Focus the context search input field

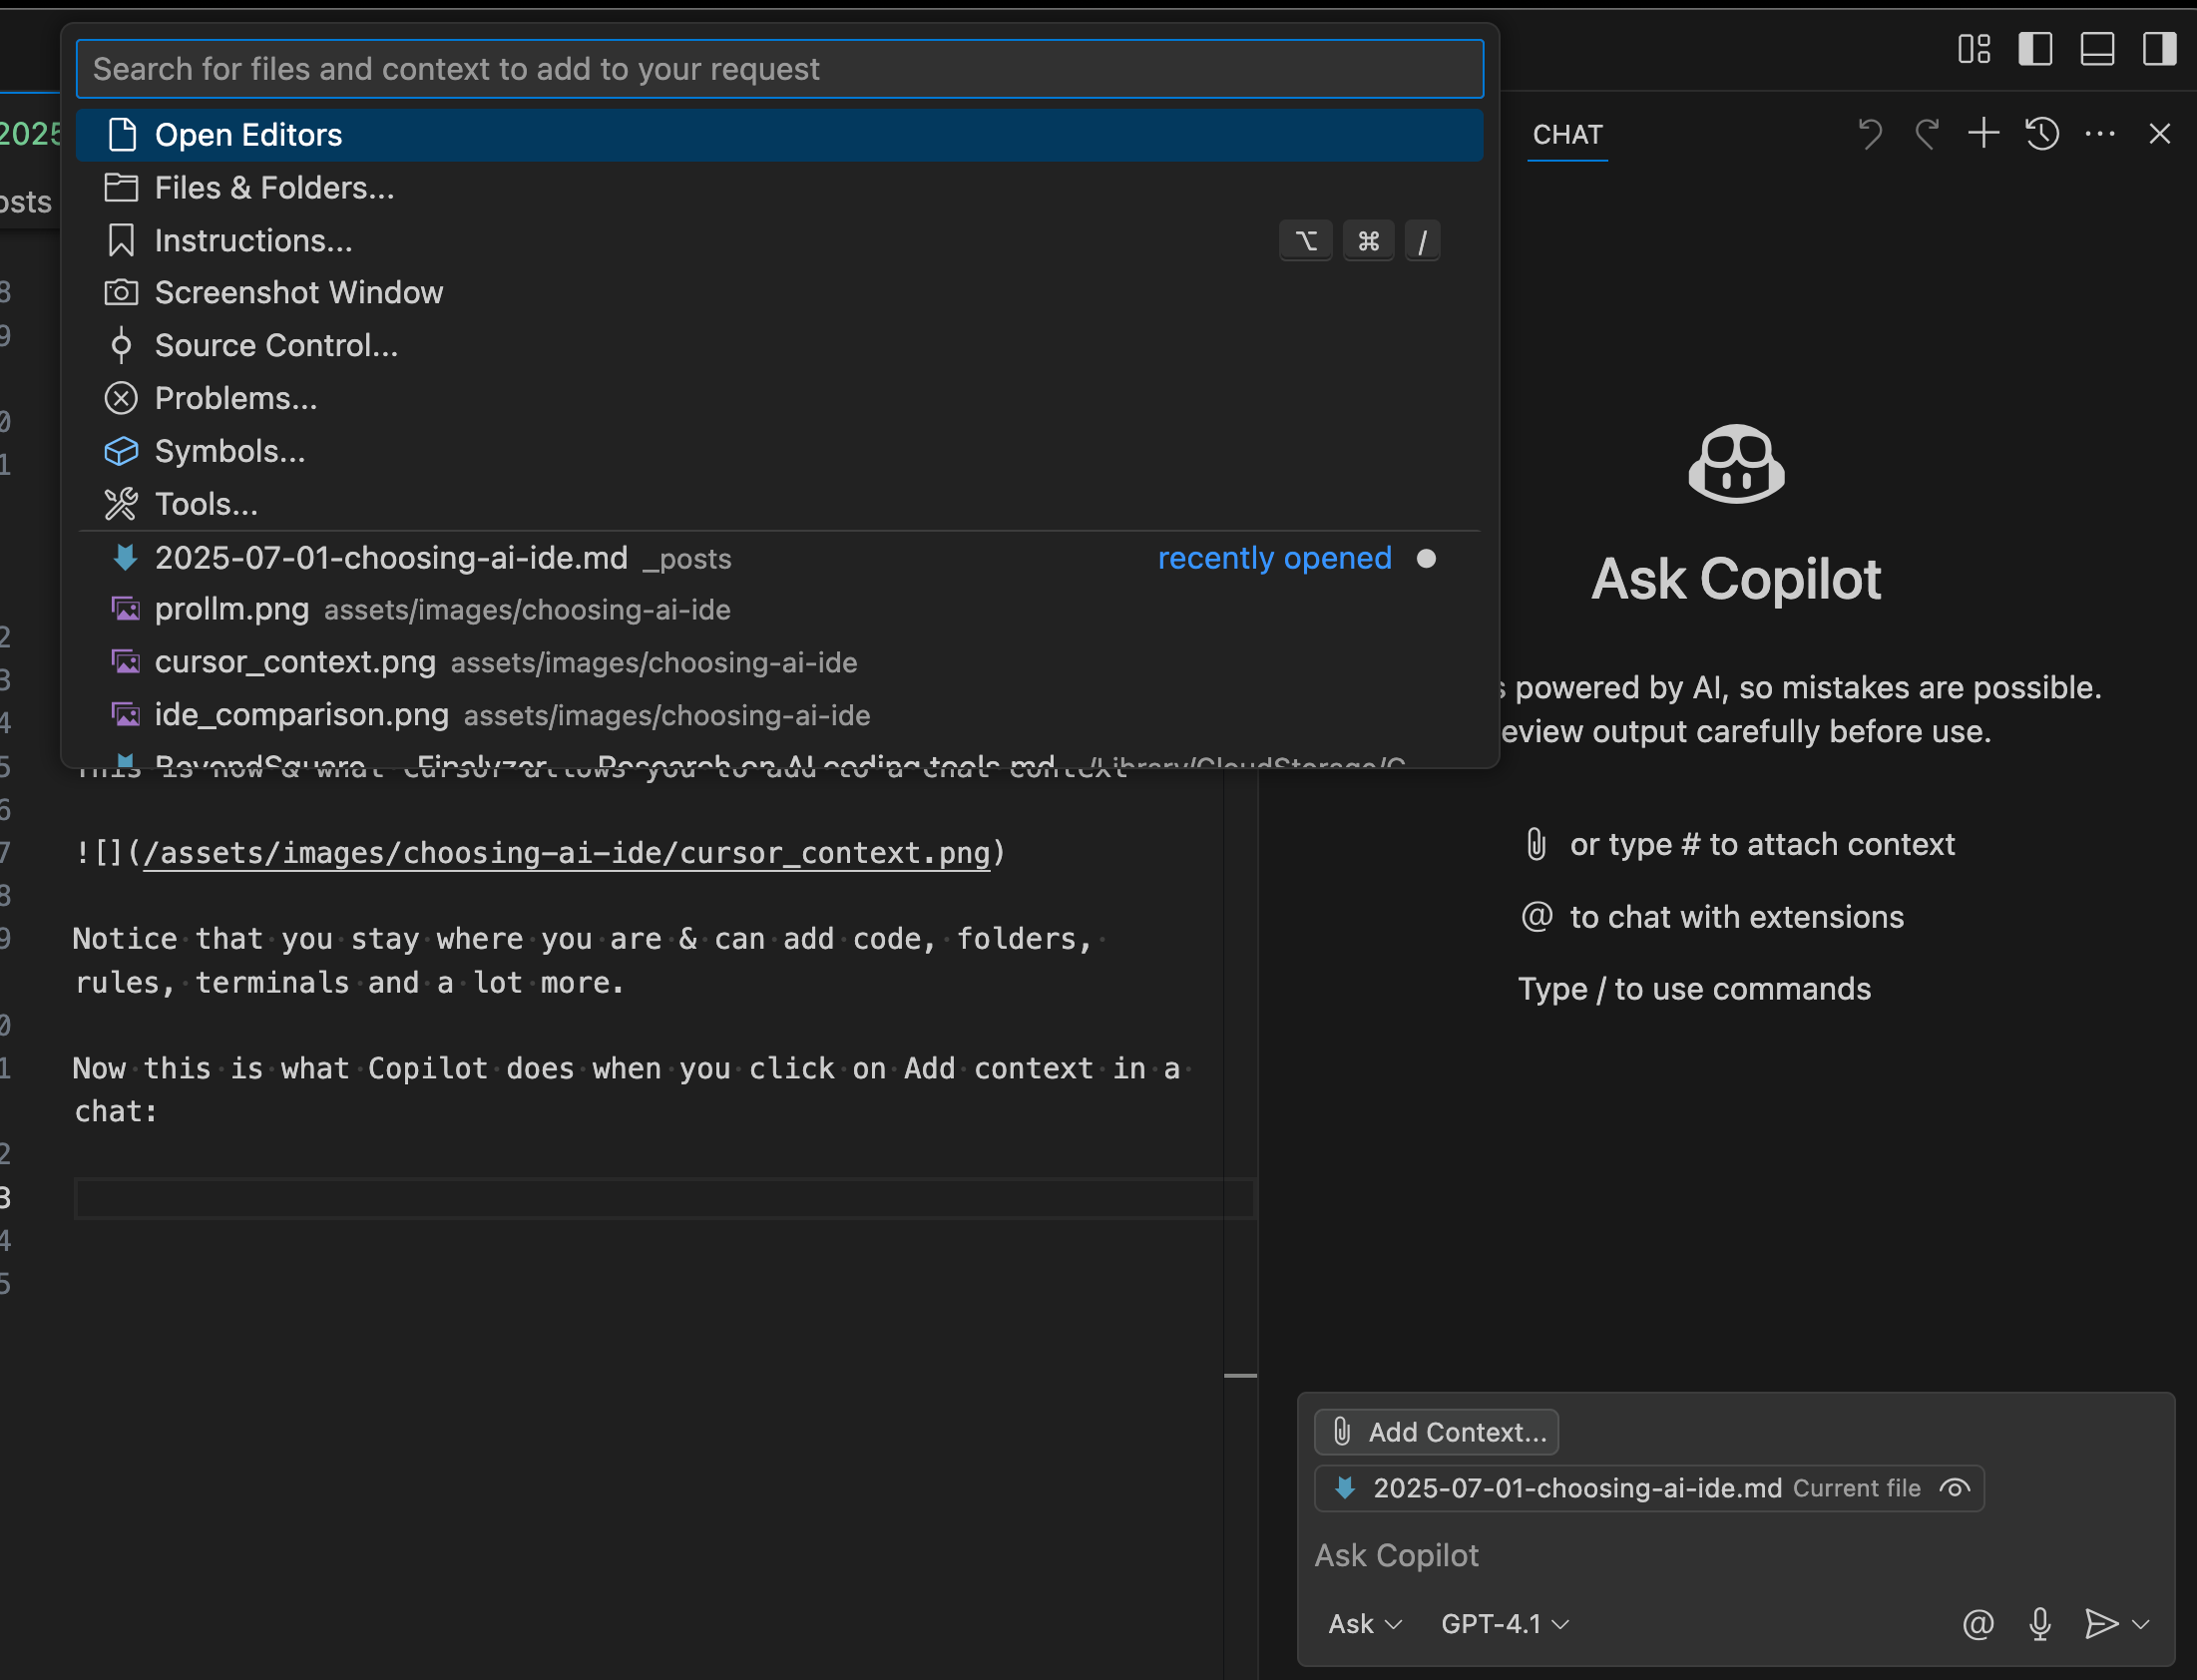(779, 69)
